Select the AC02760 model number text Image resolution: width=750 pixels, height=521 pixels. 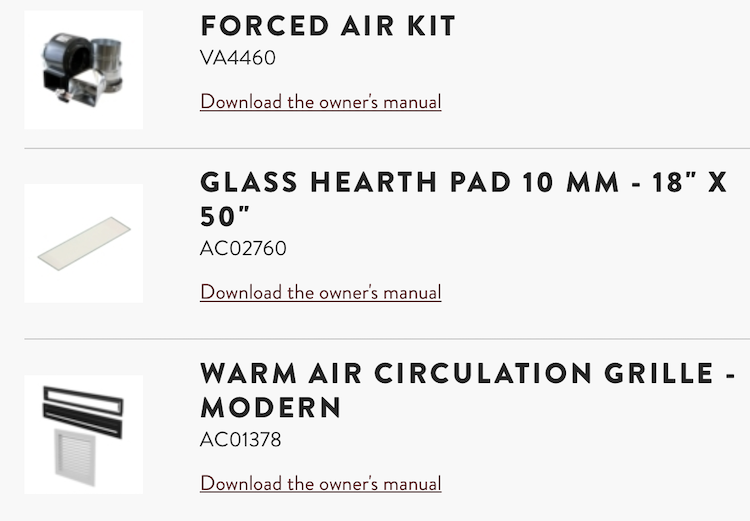(x=243, y=249)
